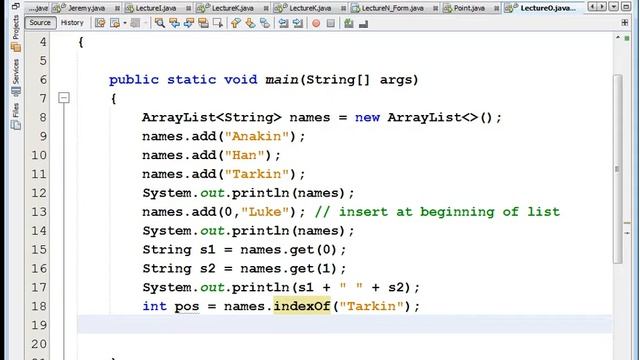The height and width of the screenshot is (360, 640).
Task: Click the "Anakin" string literal
Action: [x=257, y=136]
